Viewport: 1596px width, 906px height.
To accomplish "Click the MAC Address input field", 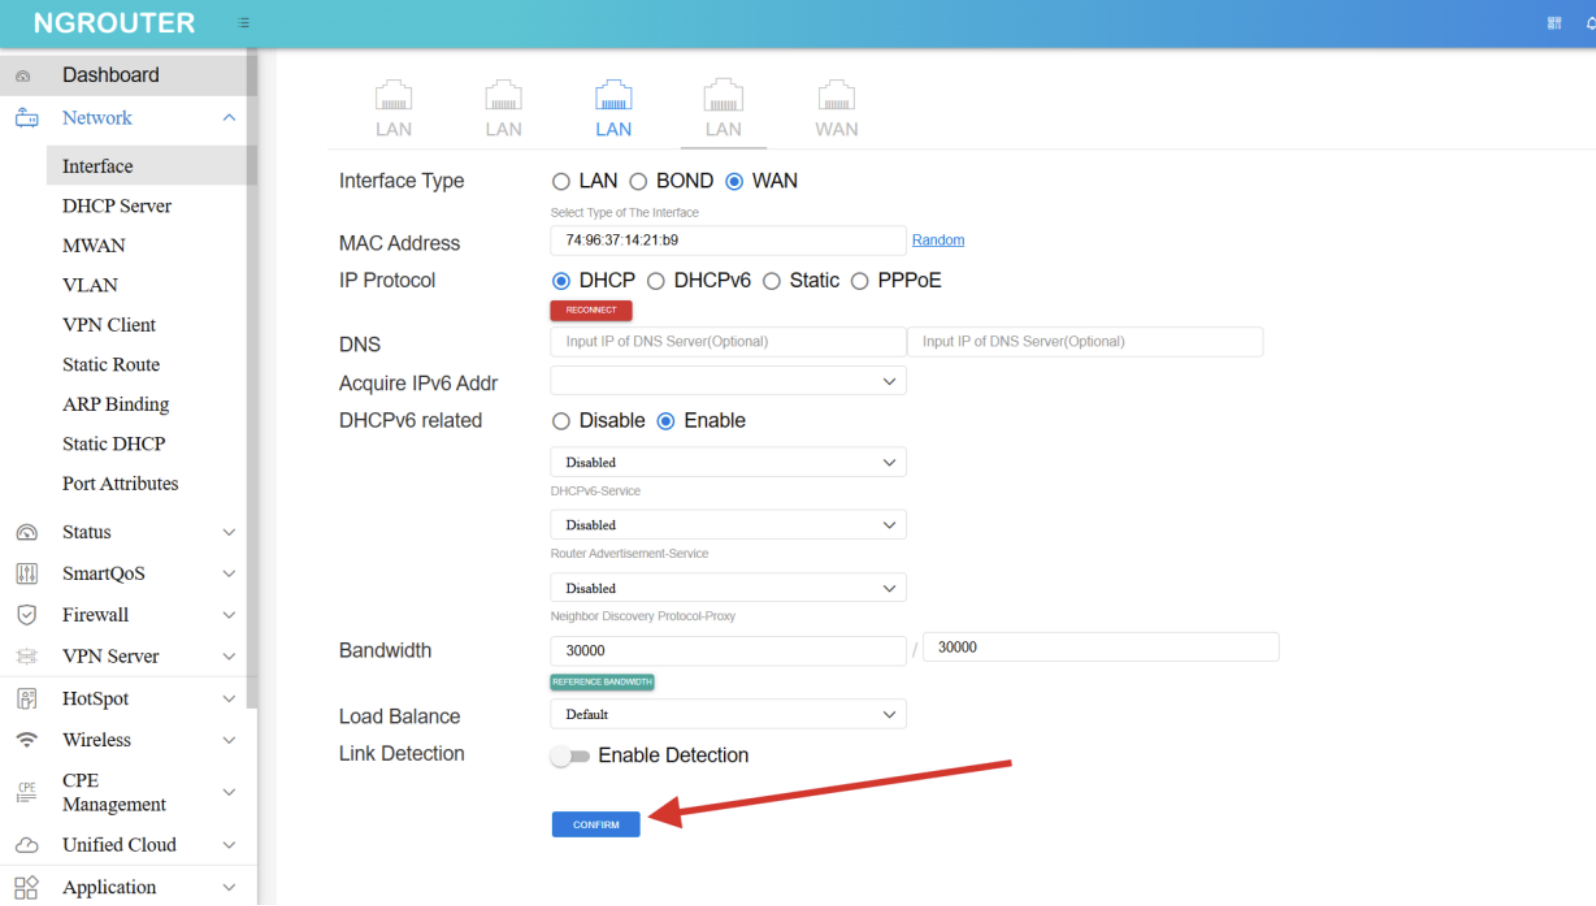I will click(727, 241).
